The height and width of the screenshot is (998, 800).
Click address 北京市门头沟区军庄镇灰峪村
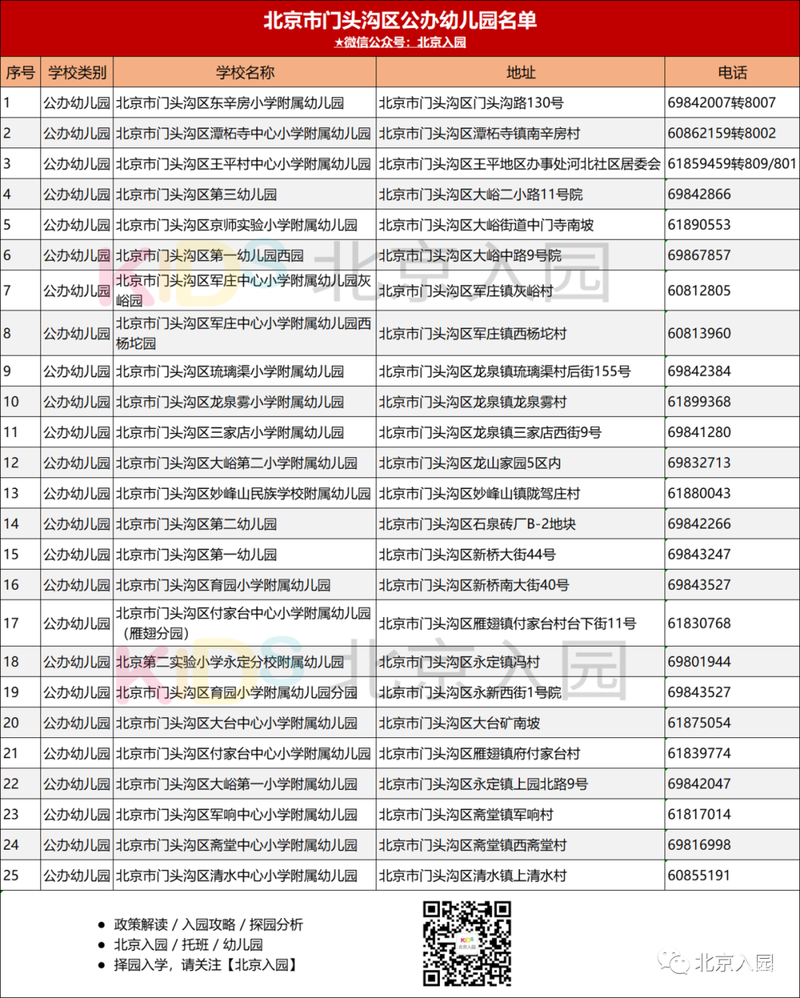click(x=466, y=291)
